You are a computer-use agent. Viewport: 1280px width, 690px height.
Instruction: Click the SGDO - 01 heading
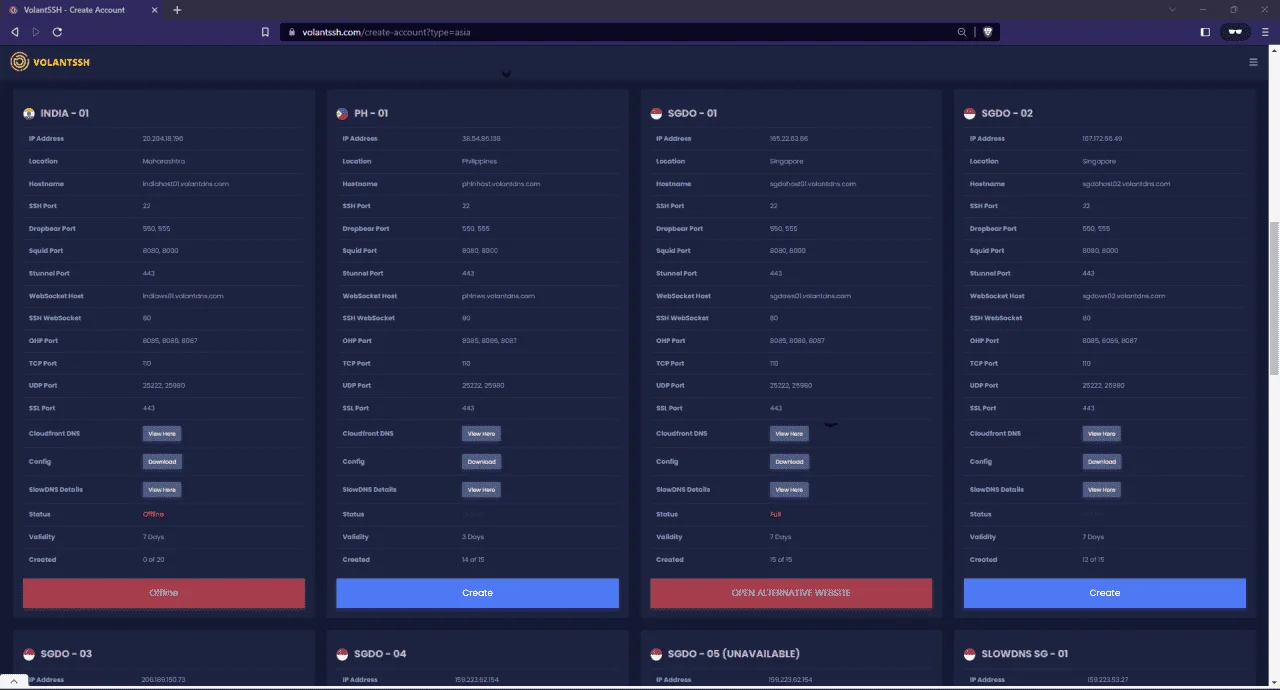[692, 113]
